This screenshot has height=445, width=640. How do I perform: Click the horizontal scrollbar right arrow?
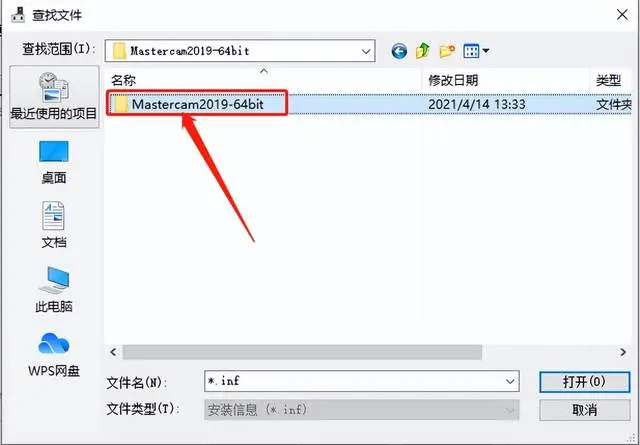coord(622,352)
